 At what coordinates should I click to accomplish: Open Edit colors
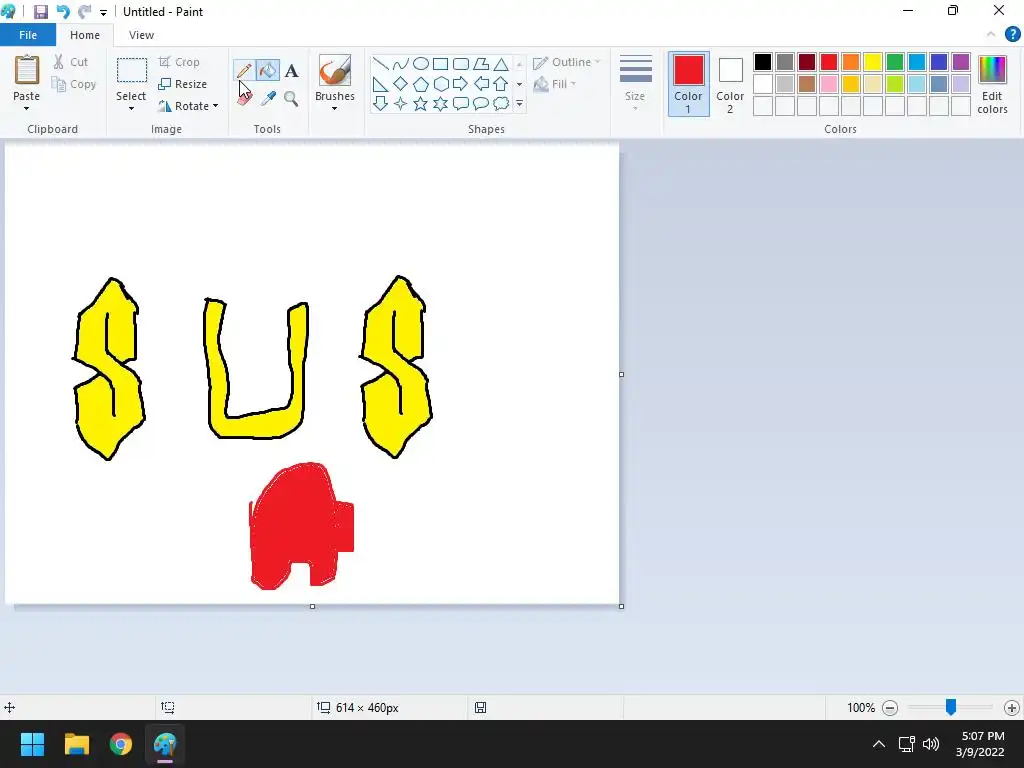(992, 85)
